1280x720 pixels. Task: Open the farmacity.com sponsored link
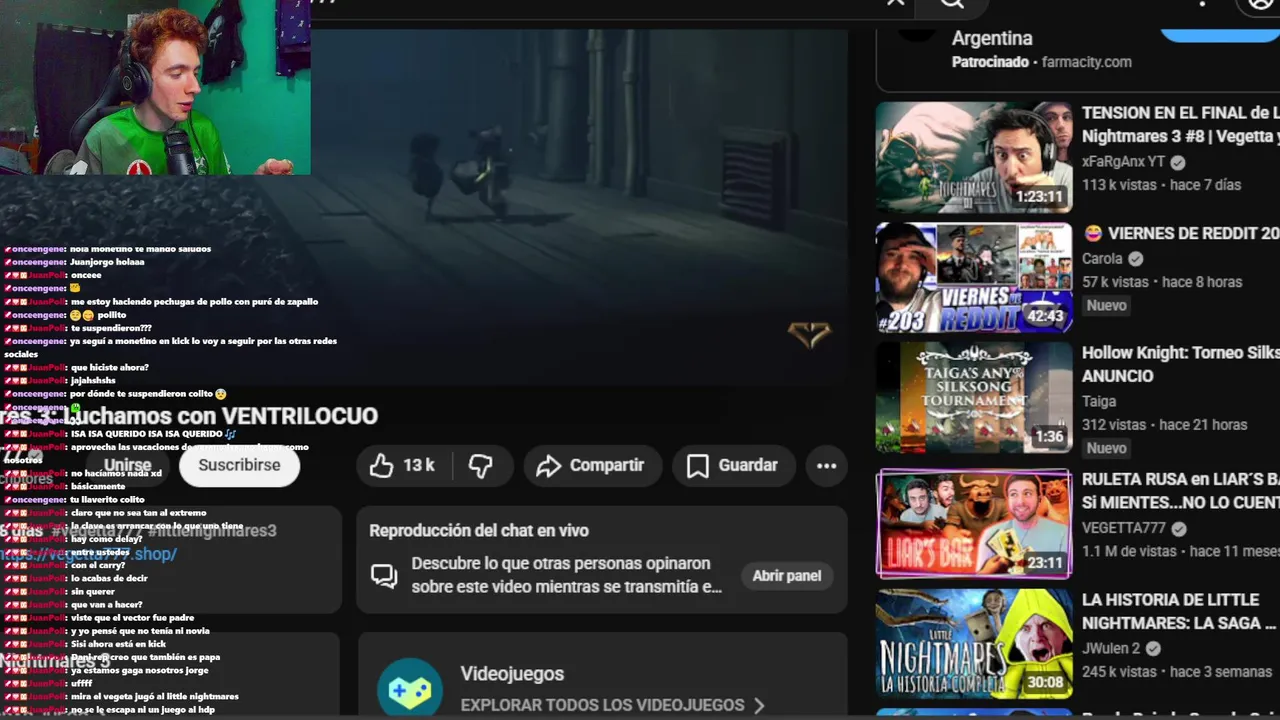1086,62
